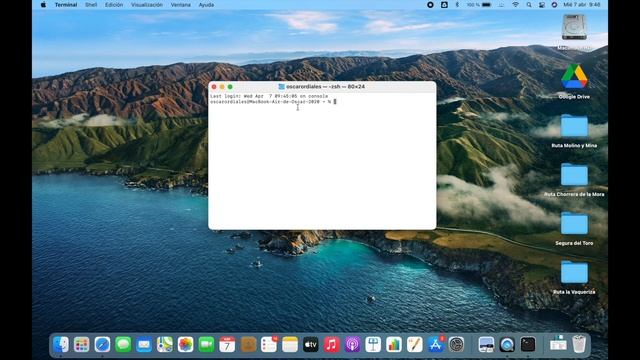Image resolution: width=640 pixels, height=360 pixels.
Task: Open System Preferences gear icon
Action: (456, 344)
